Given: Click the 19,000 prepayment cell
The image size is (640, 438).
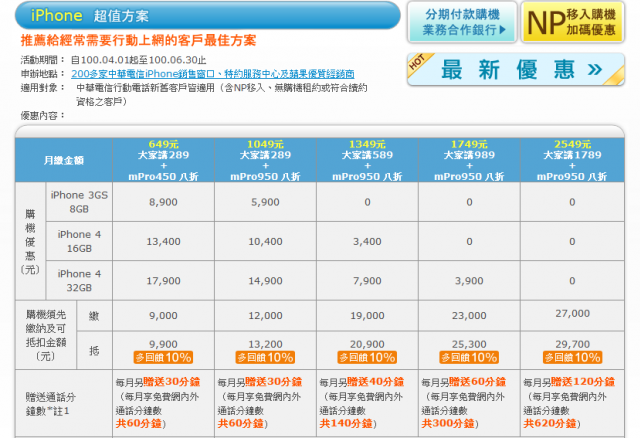Looking at the screenshot, I should [367, 316].
